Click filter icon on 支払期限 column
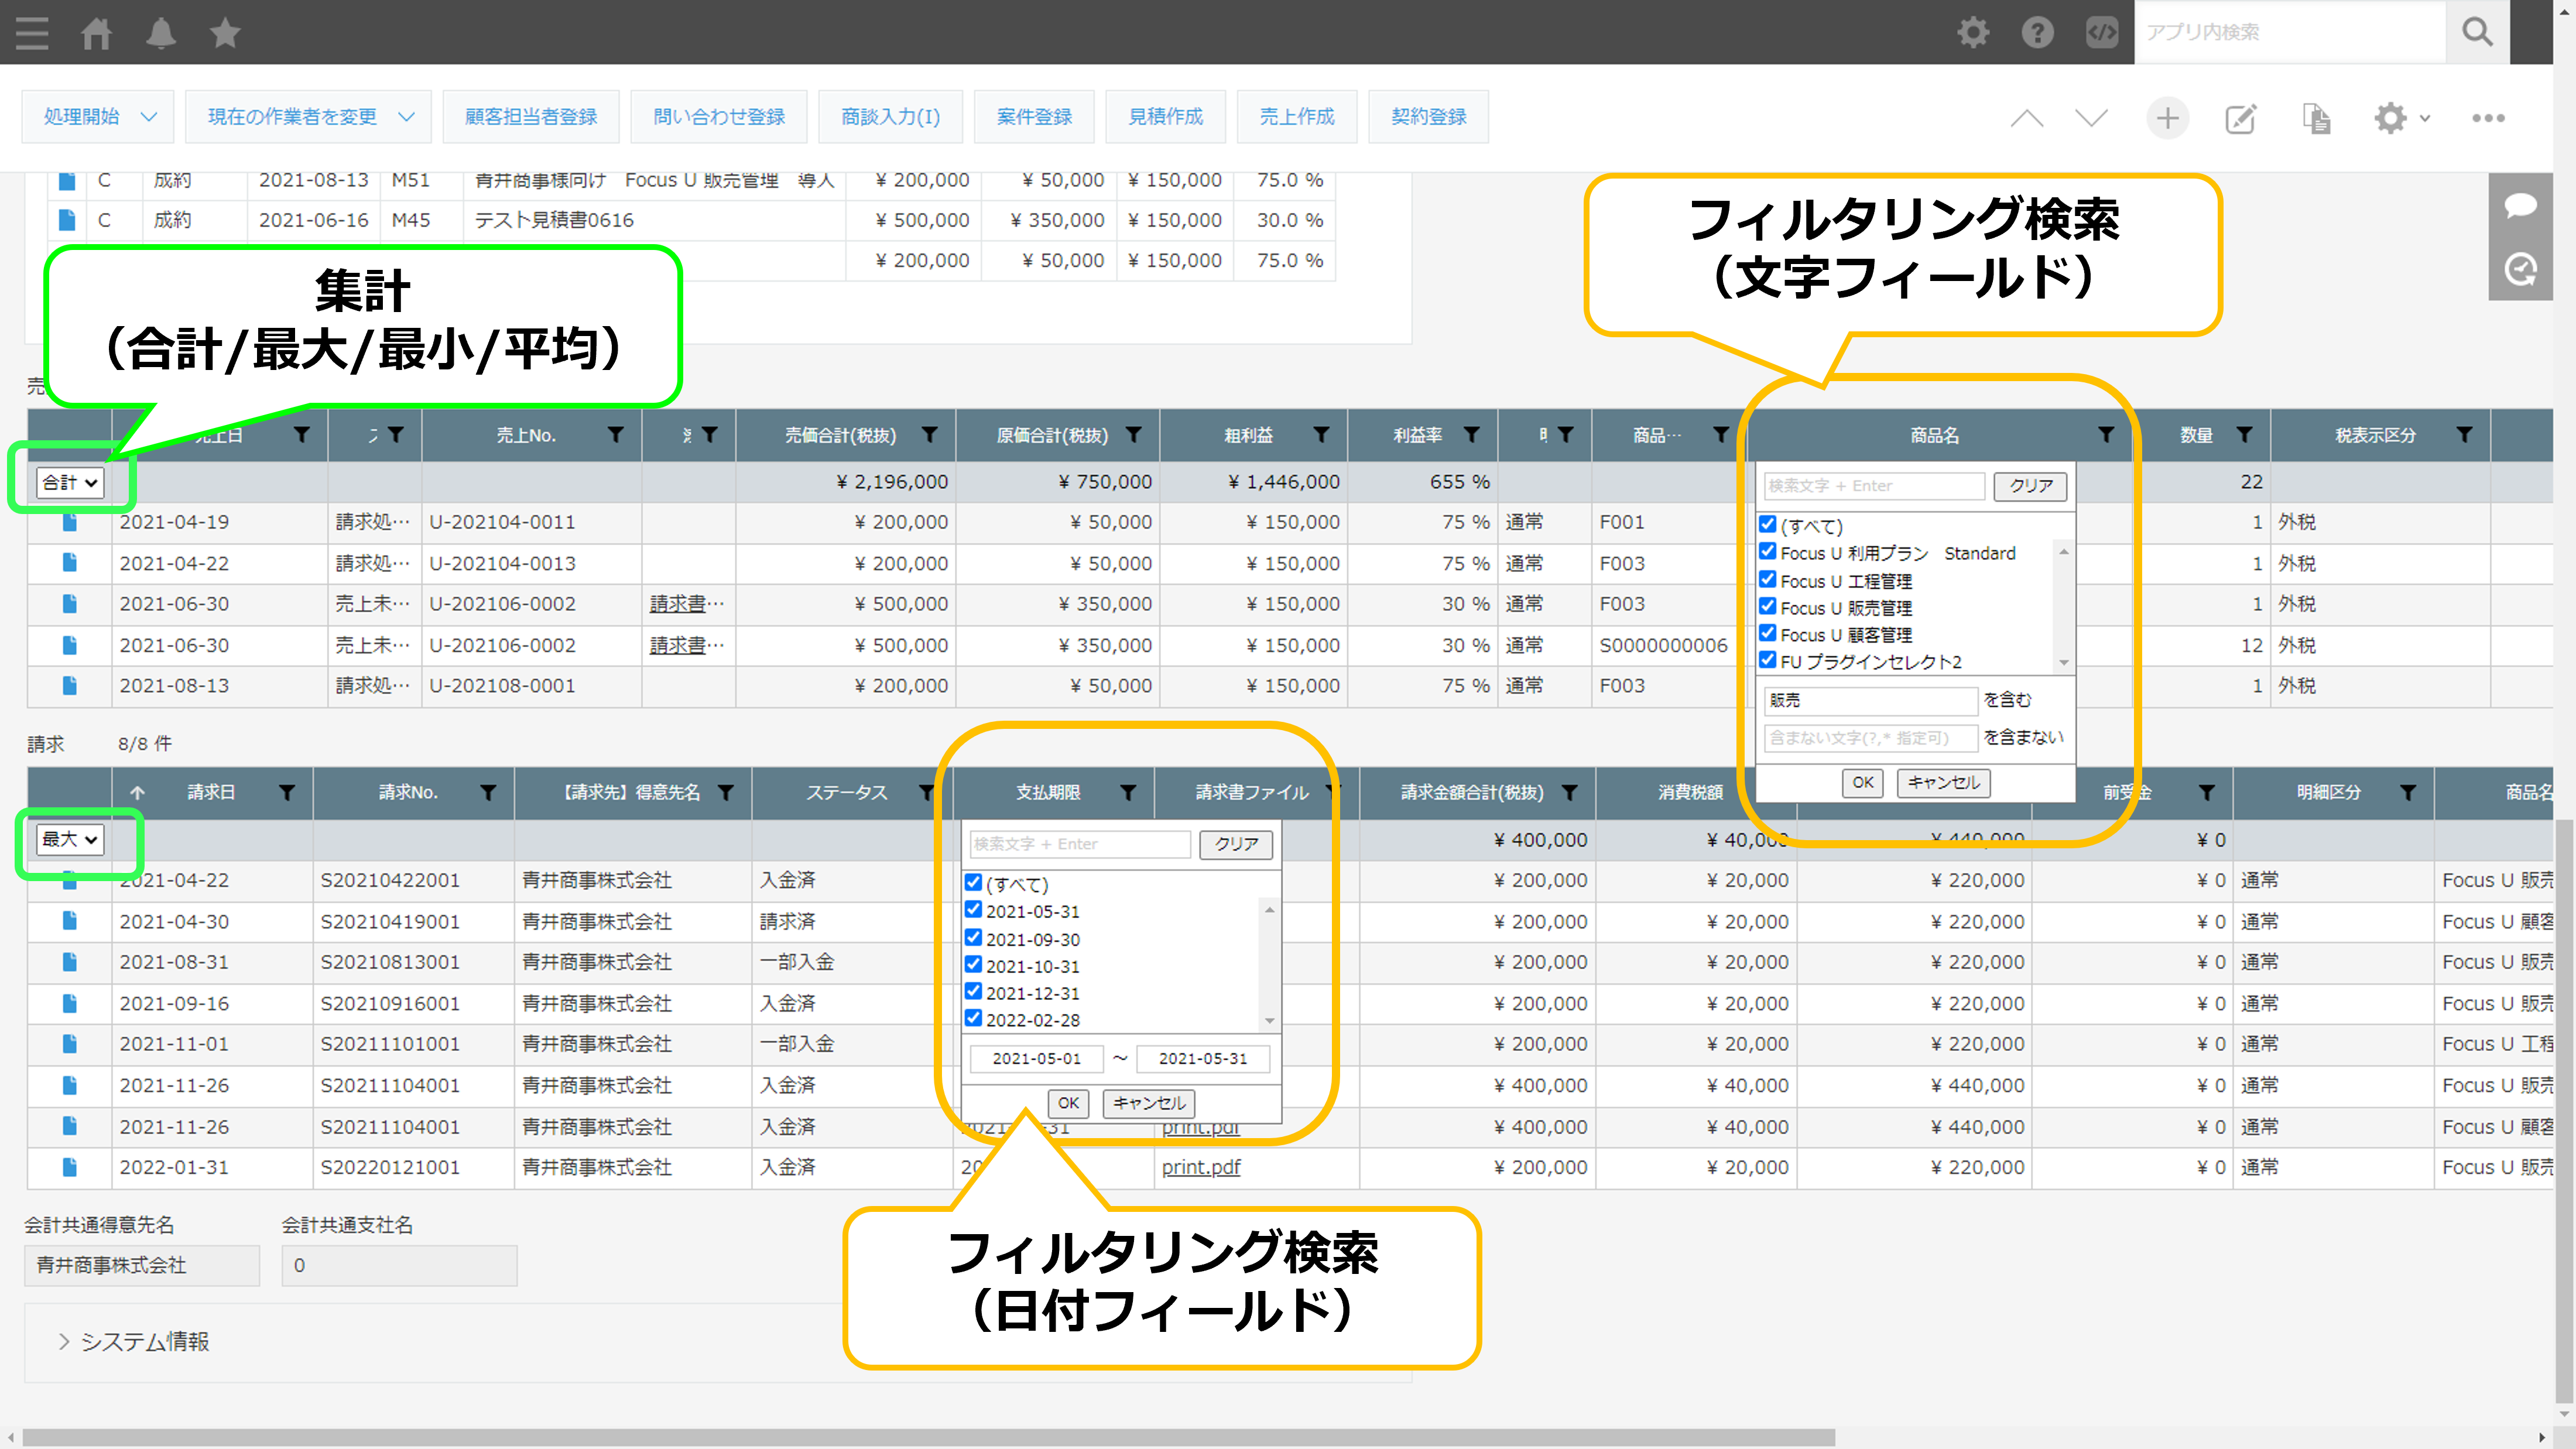Screen dimensions: 2576x1449 point(1127,793)
